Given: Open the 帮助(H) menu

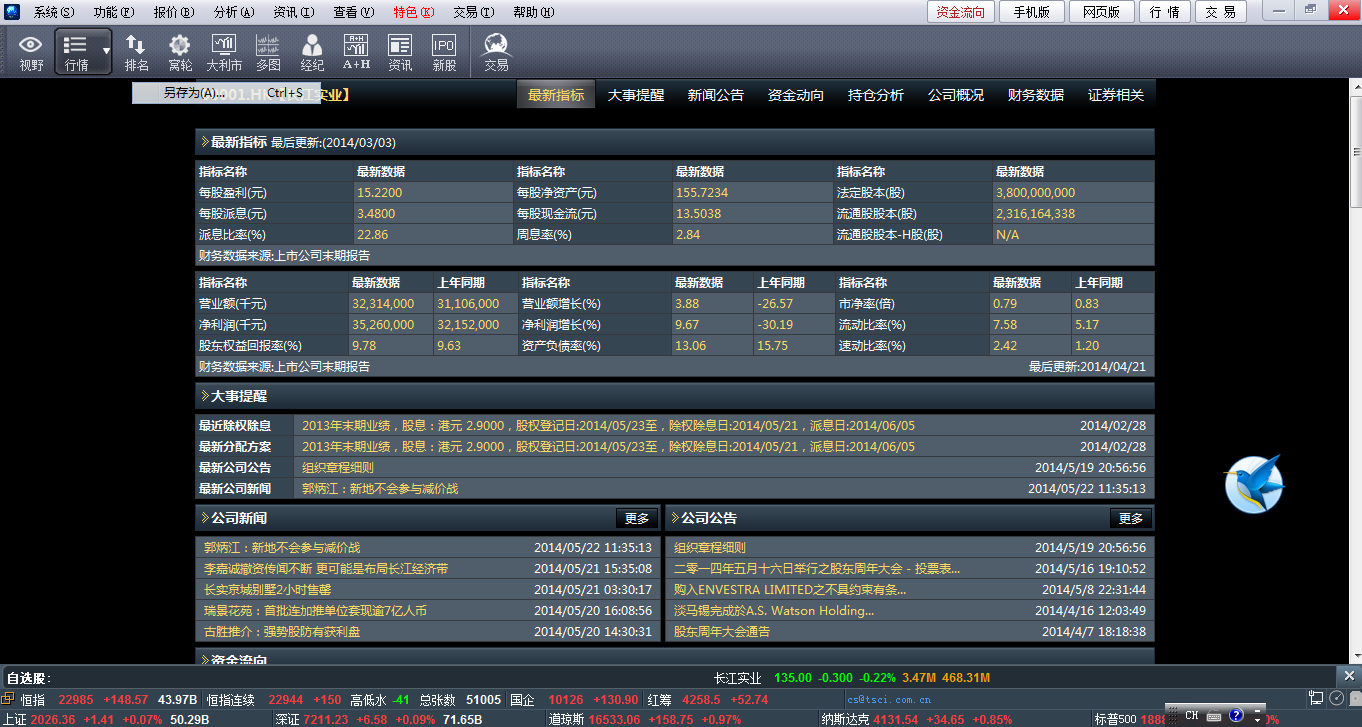Looking at the screenshot, I should coord(534,12).
